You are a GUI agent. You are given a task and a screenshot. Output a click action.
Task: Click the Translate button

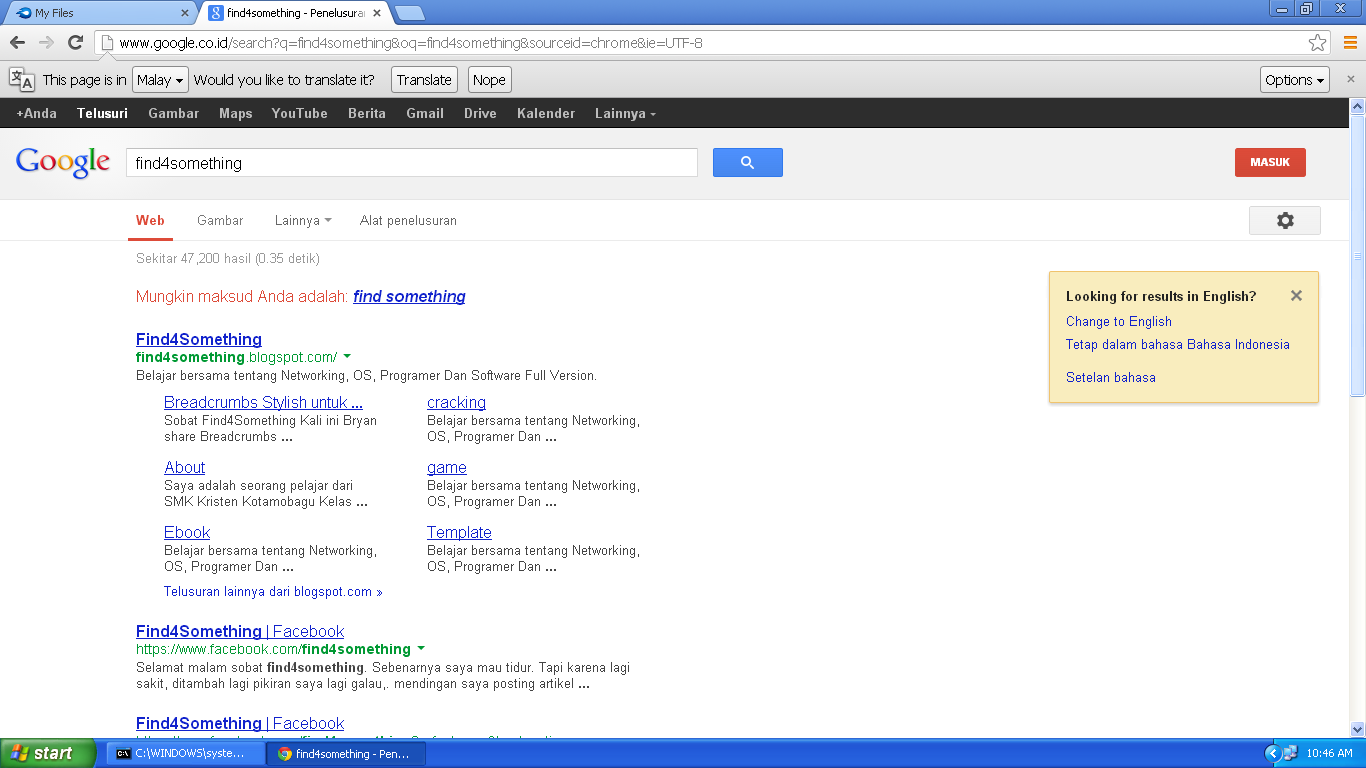[x=424, y=80]
